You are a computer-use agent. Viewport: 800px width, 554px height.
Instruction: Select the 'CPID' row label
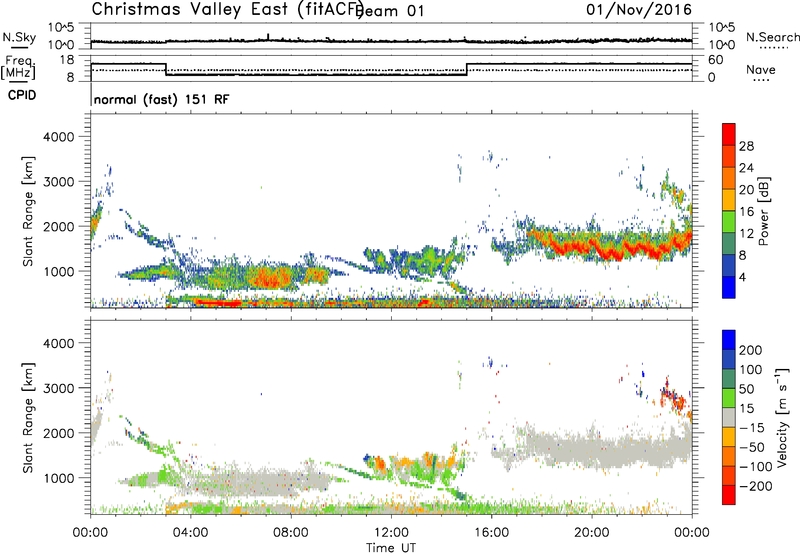[22, 95]
